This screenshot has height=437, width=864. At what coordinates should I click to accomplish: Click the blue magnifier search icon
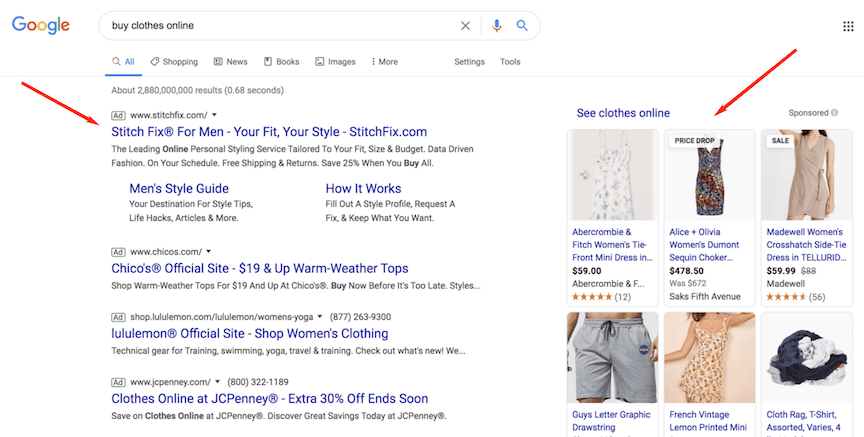point(522,26)
